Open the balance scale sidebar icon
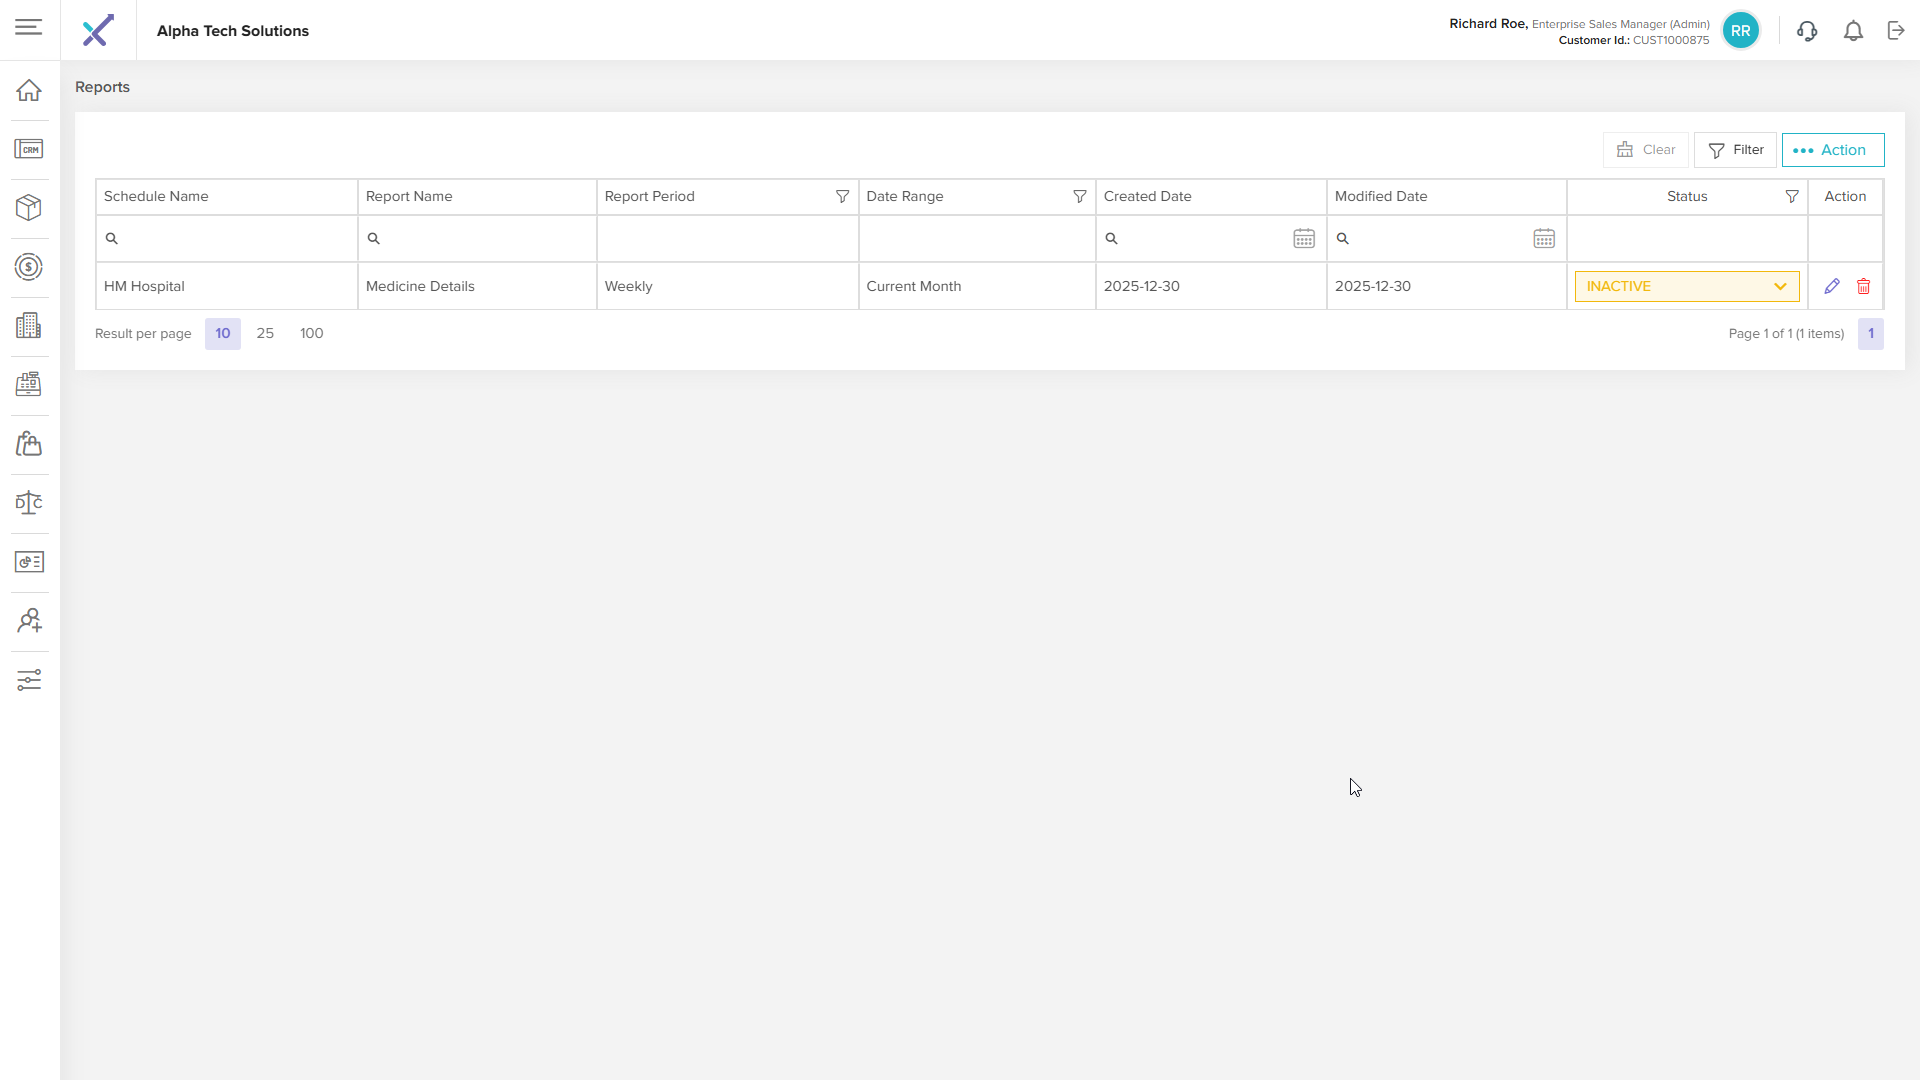 pos(29,503)
